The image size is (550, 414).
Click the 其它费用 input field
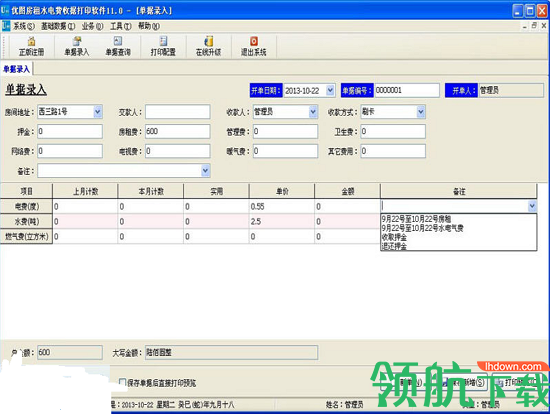point(393,151)
